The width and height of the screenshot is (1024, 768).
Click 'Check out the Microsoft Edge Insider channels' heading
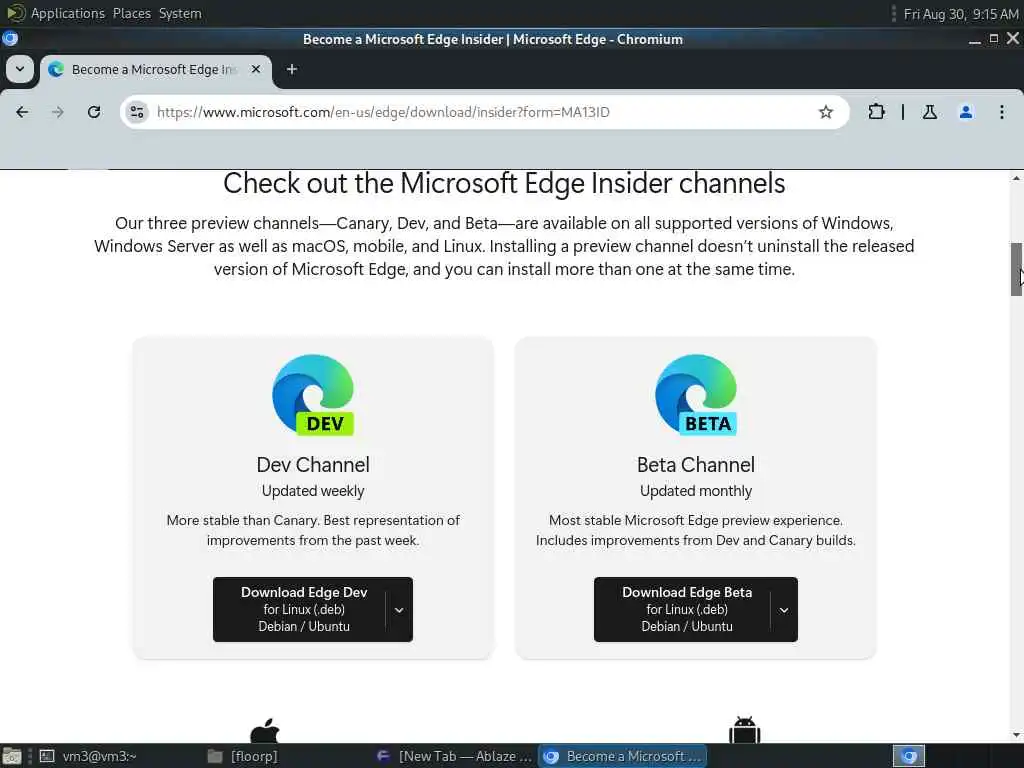pyautogui.click(x=504, y=184)
